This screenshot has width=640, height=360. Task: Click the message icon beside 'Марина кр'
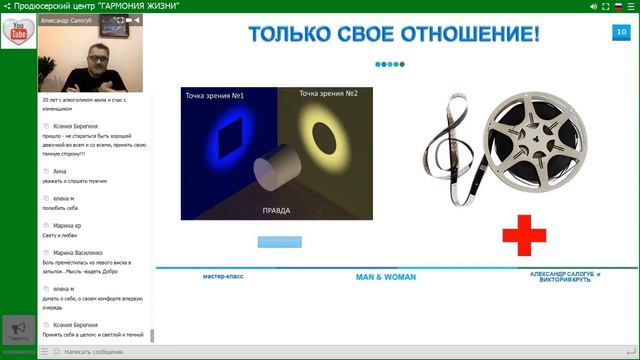pos(46,225)
